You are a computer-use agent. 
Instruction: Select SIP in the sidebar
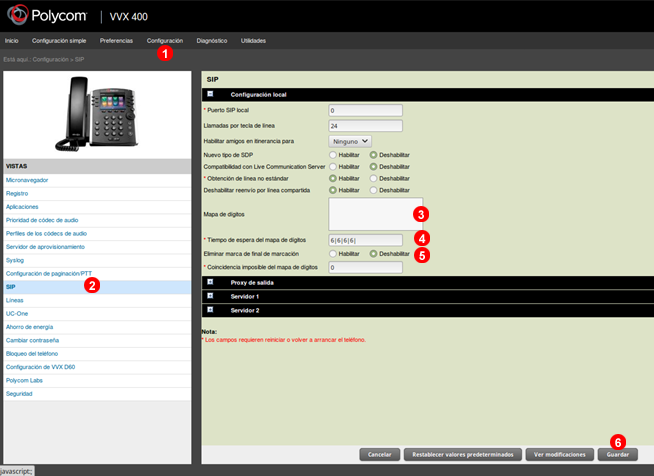click(x=97, y=287)
